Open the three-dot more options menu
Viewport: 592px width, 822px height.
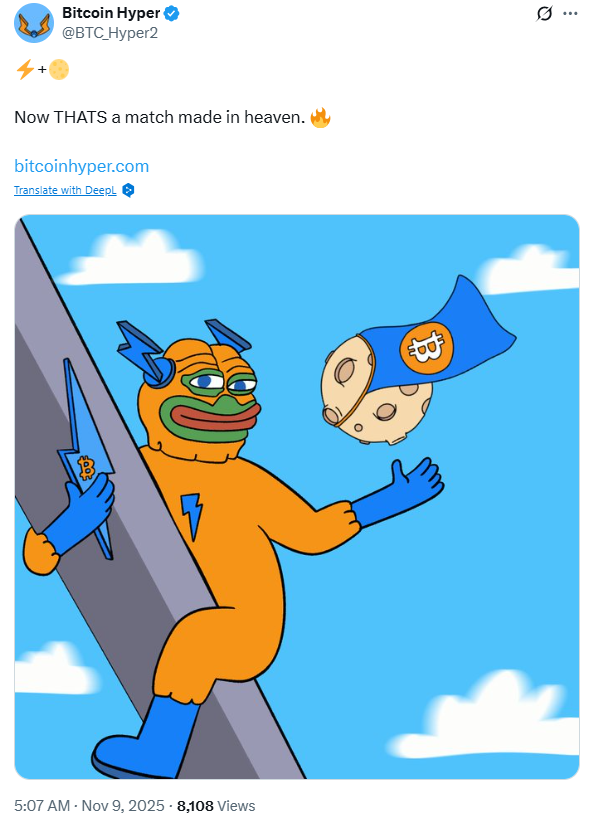coord(570,14)
